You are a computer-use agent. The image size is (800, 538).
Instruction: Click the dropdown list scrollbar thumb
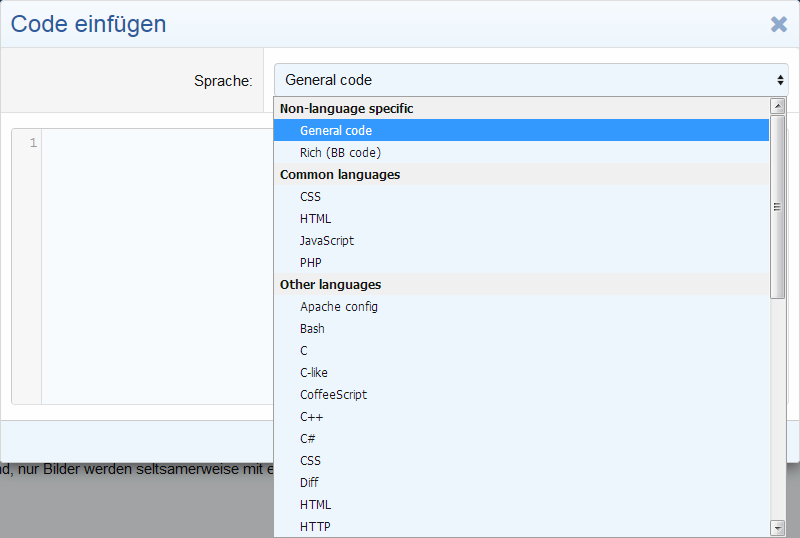(x=778, y=207)
